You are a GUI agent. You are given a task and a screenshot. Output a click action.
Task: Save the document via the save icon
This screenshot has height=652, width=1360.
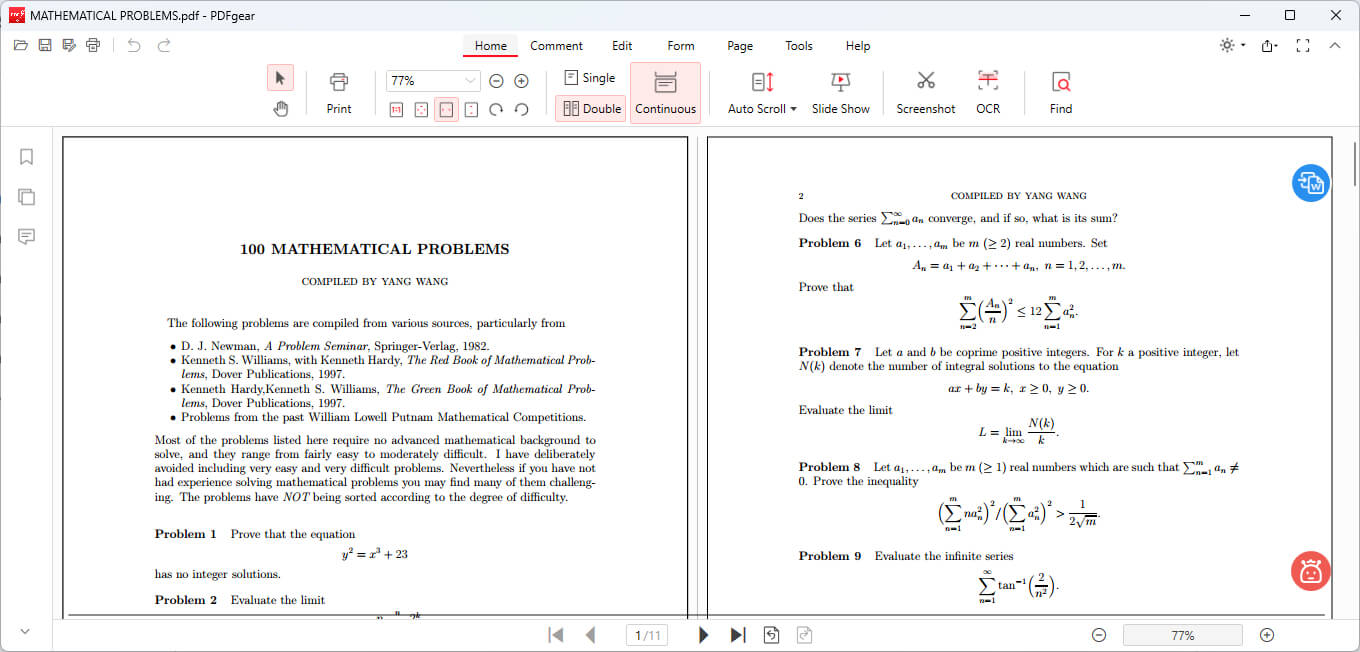tap(44, 44)
